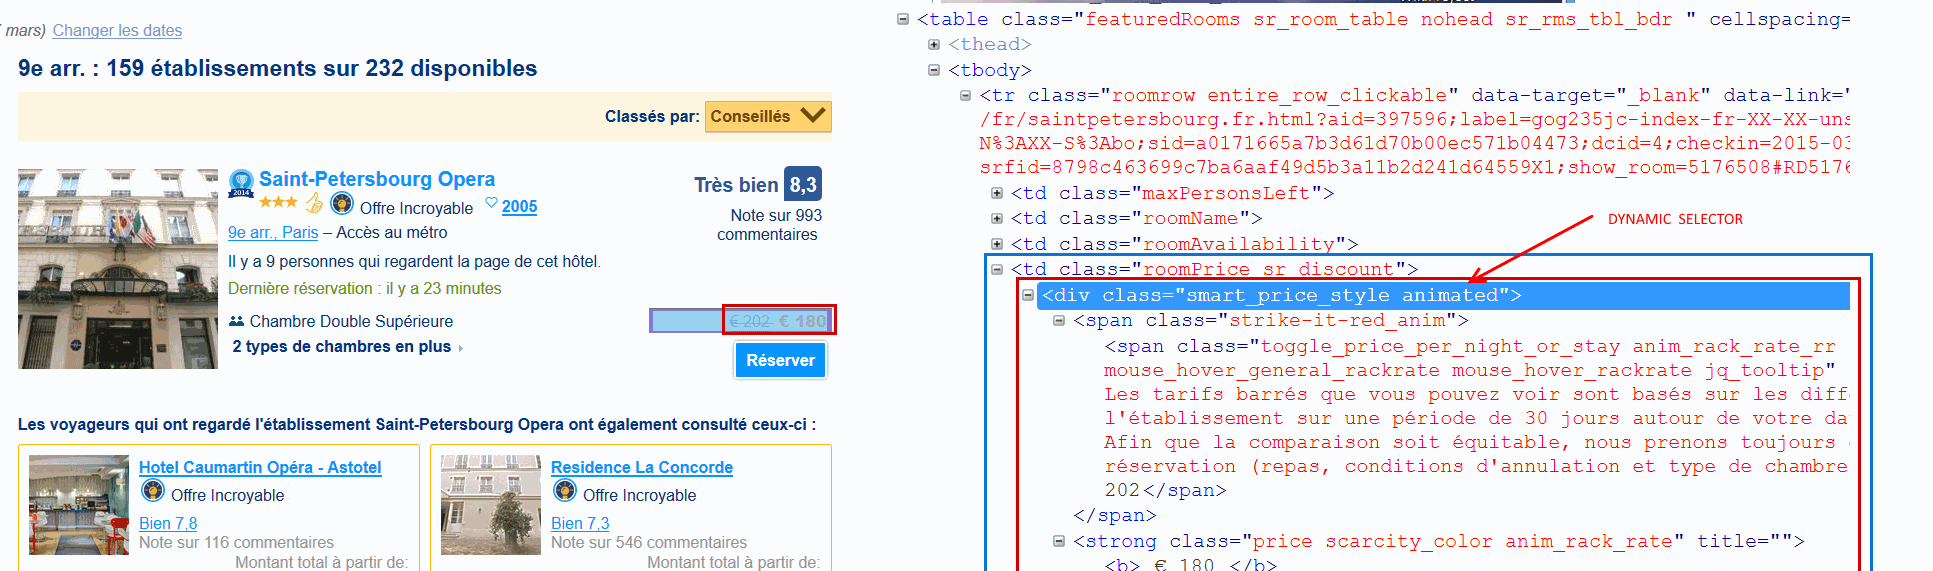Collapse the tr roomrow node
The width and height of the screenshot is (1933, 571).
965,95
